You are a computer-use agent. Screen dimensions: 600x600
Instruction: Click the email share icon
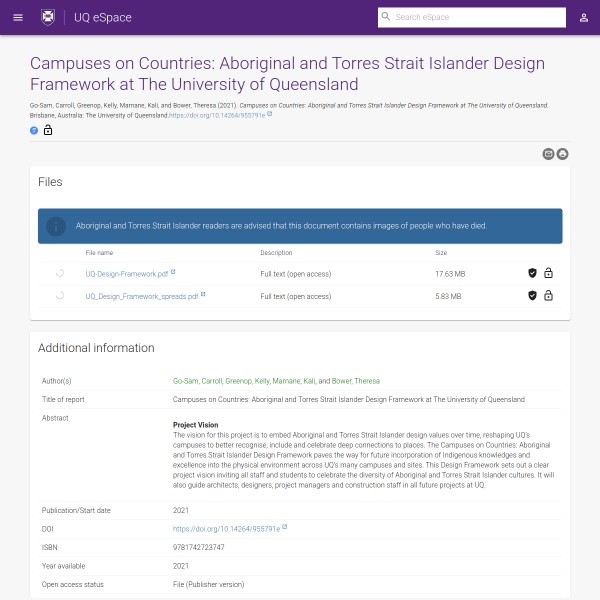click(x=548, y=153)
